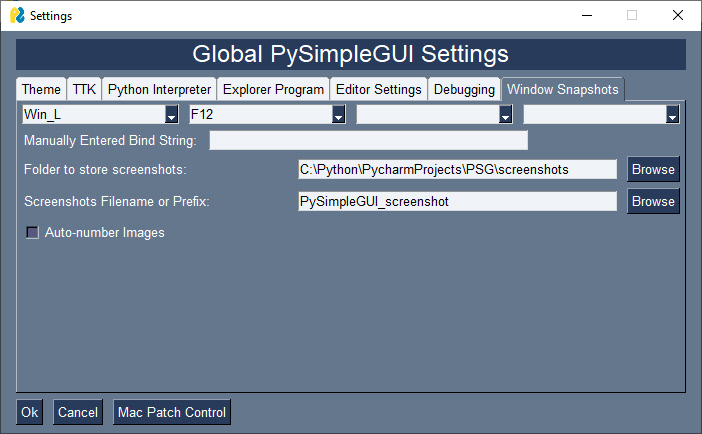This screenshot has height=434, width=702.
Task: Select the Python Interpreter tab
Action: pyautogui.click(x=159, y=89)
